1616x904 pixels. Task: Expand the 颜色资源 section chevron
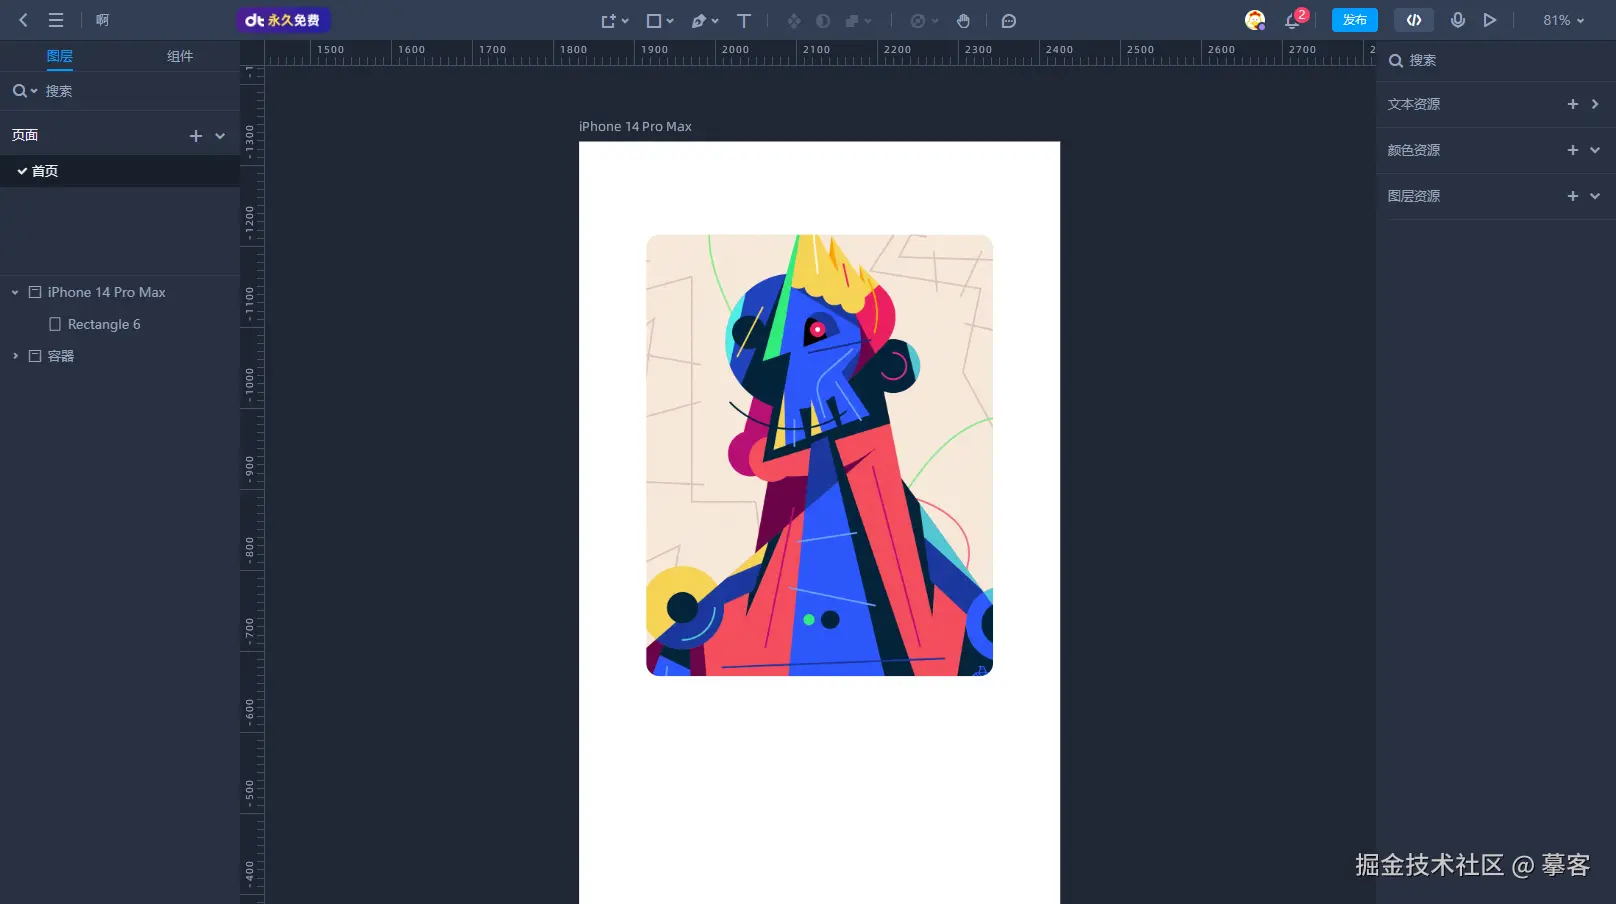(x=1595, y=150)
